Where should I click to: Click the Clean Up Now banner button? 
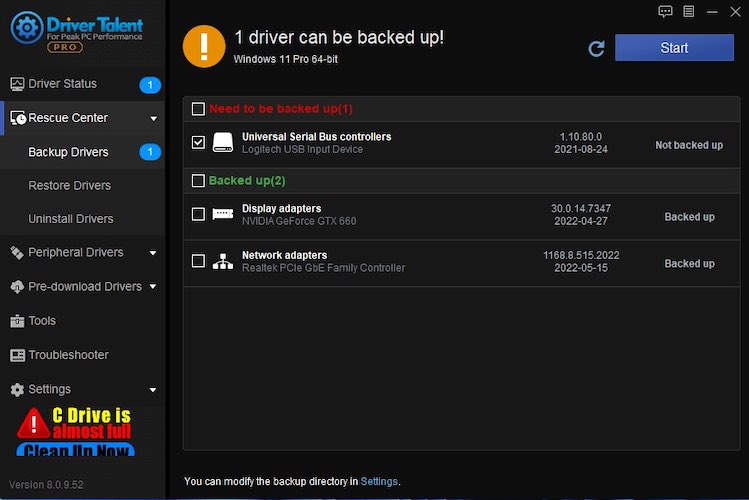pos(75,449)
